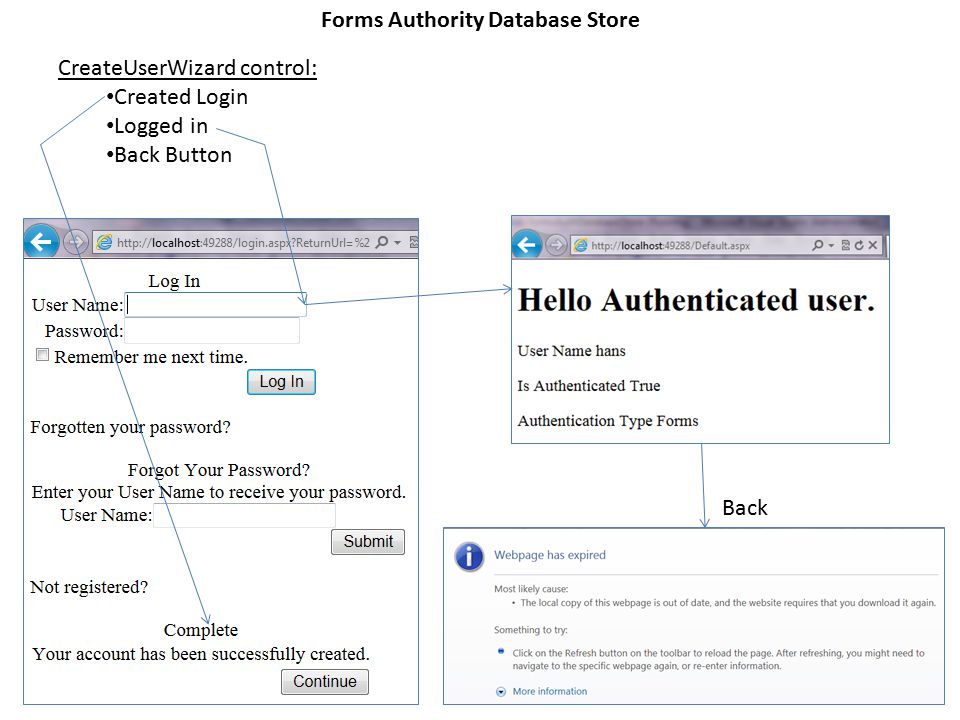The image size is (960, 720).
Task: Click the compatibility view icon in Default.aspx browser
Action: click(846, 245)
